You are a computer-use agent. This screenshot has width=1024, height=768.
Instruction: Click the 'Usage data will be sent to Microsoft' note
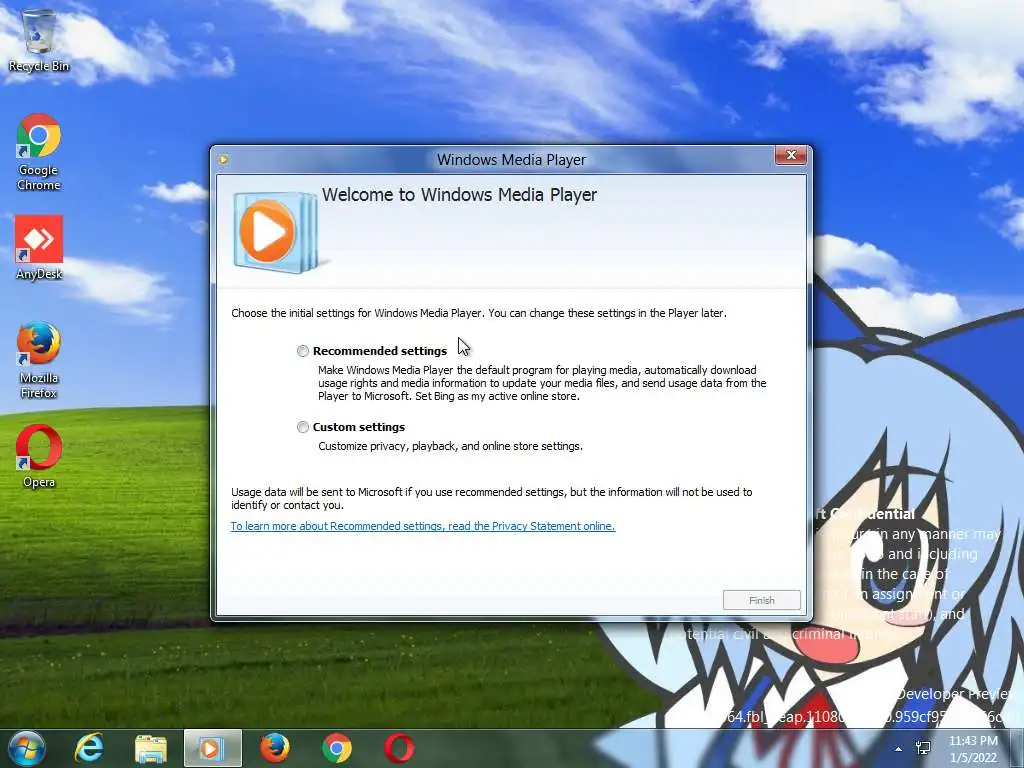(x=492, y=499)
